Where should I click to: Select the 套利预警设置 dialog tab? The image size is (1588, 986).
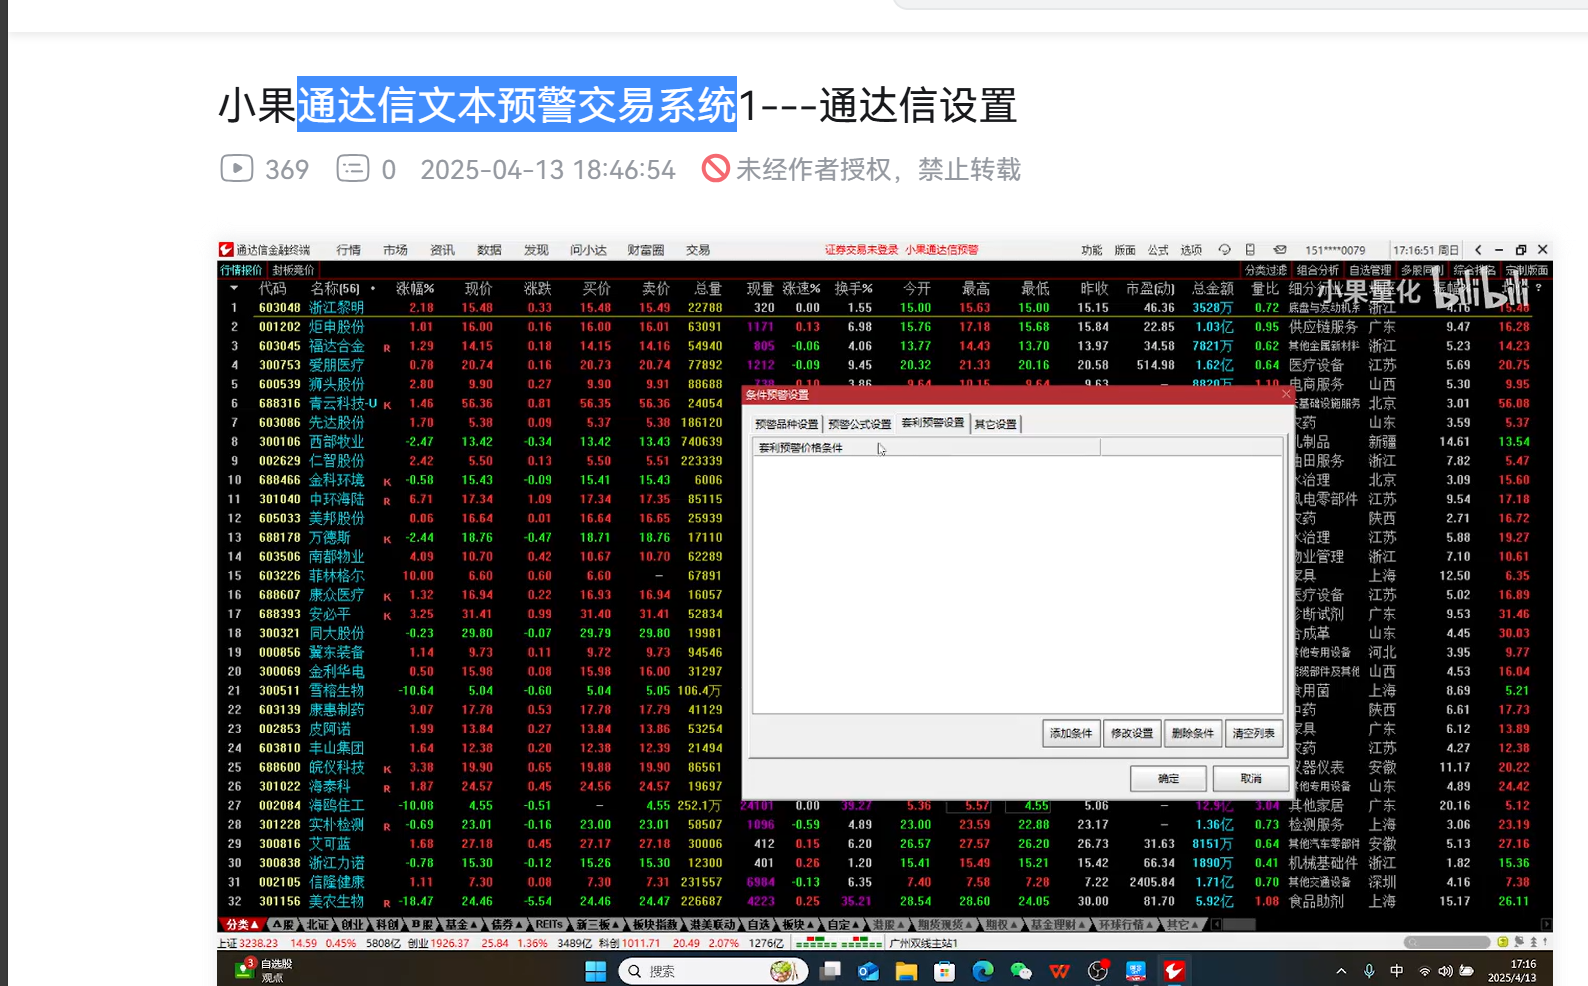[933, 423]
